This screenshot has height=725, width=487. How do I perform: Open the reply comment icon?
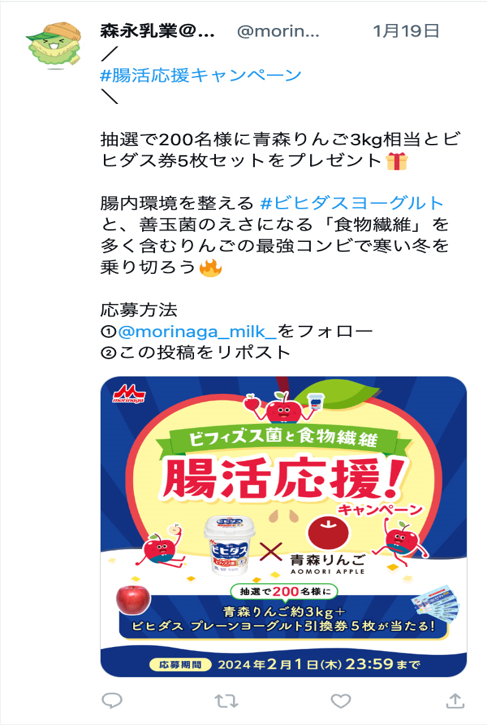pyautogui.click(x=111, y=700)
